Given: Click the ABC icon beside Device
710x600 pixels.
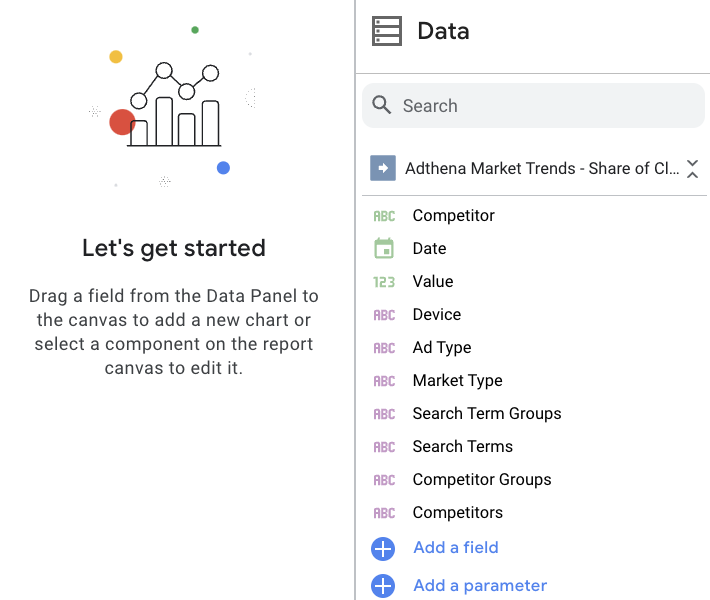Looking at the screenshot, I should pos(384,315).
